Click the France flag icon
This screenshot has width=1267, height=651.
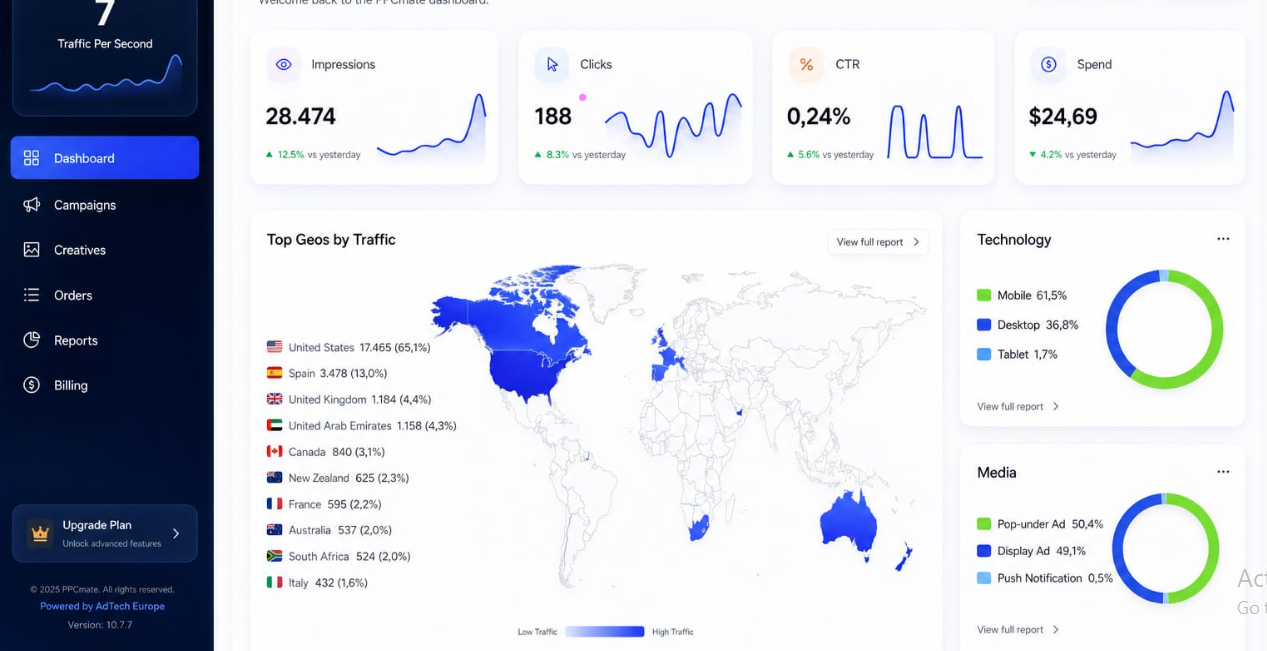[274, 504]
